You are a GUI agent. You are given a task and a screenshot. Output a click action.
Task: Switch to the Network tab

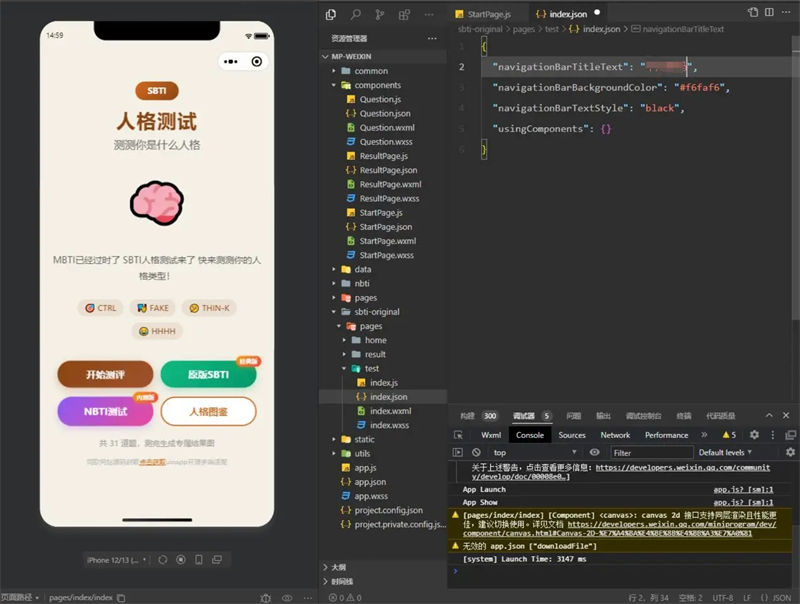pyautogui.click(x=615, y=435)
